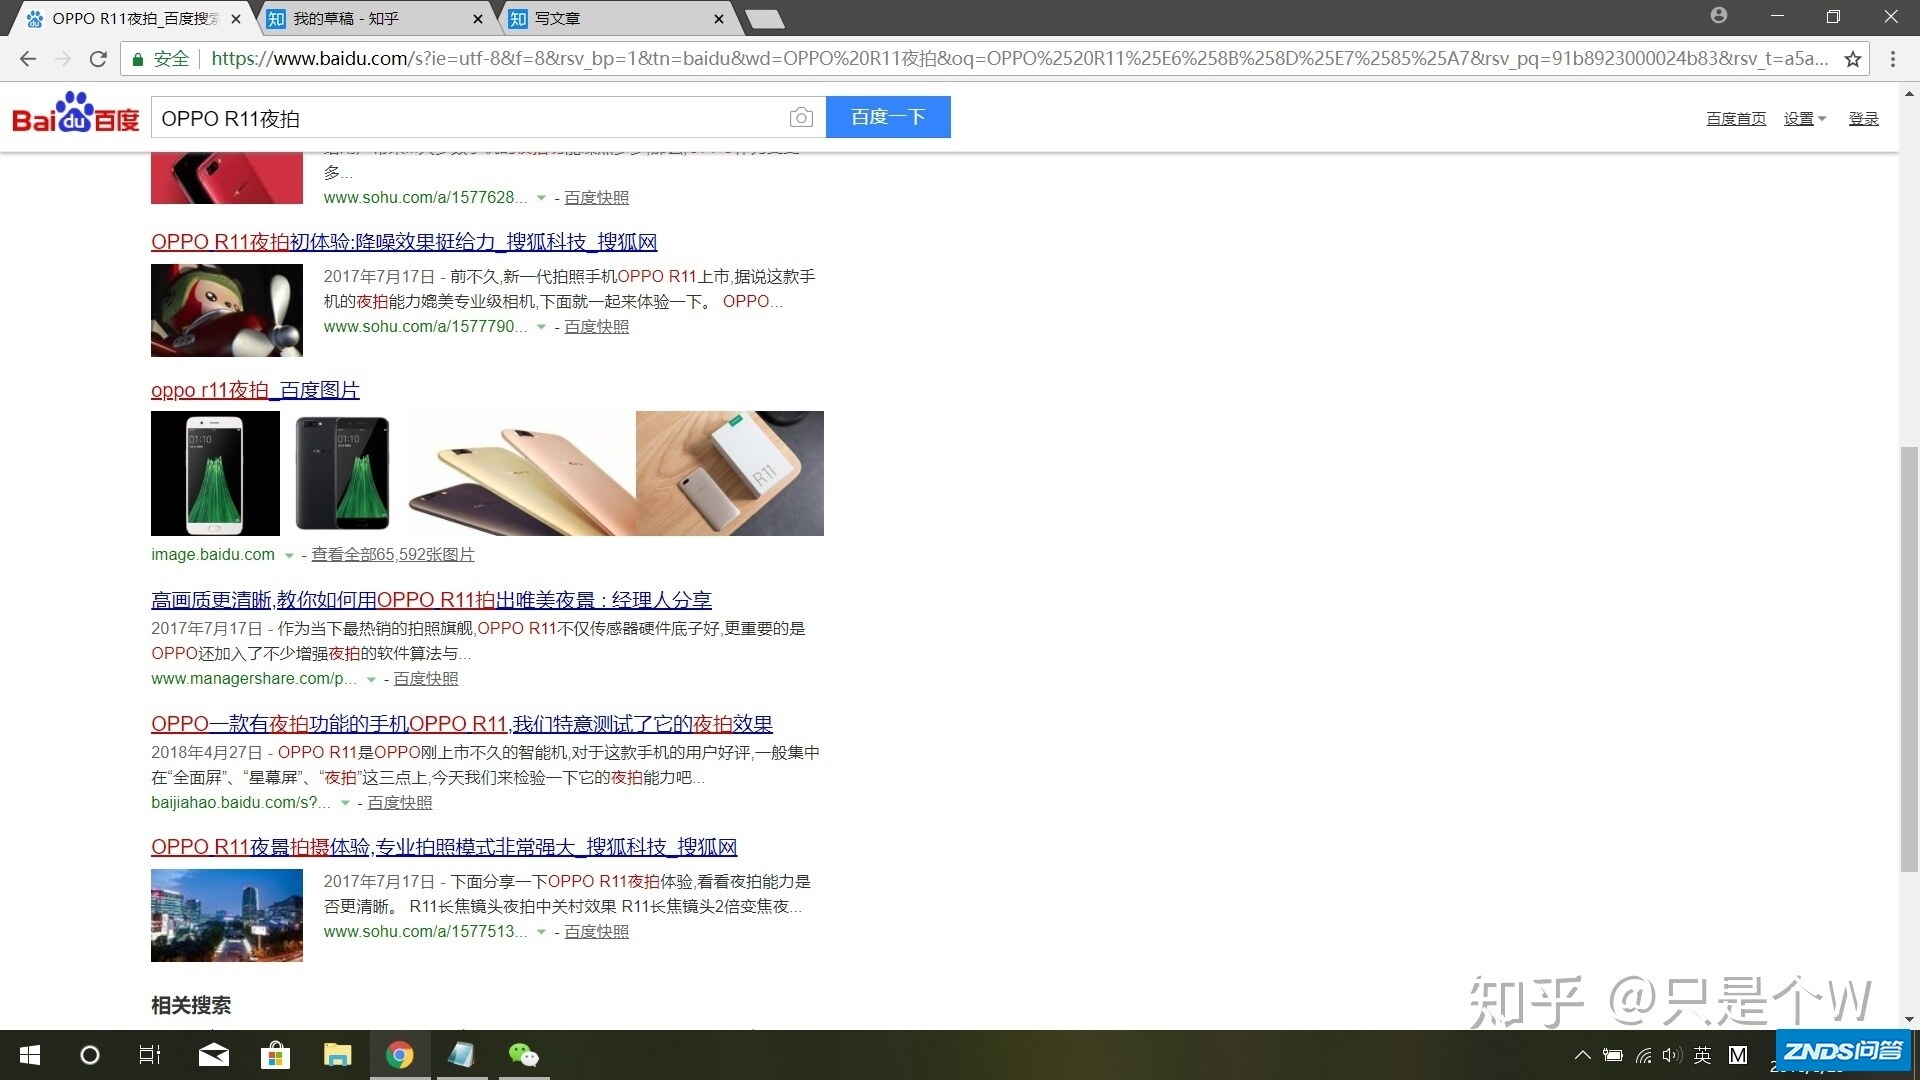Expand arrow next to www.managershare.com
The image size is (1920, 1080).
pyautogui.click(x=371, y=679)
